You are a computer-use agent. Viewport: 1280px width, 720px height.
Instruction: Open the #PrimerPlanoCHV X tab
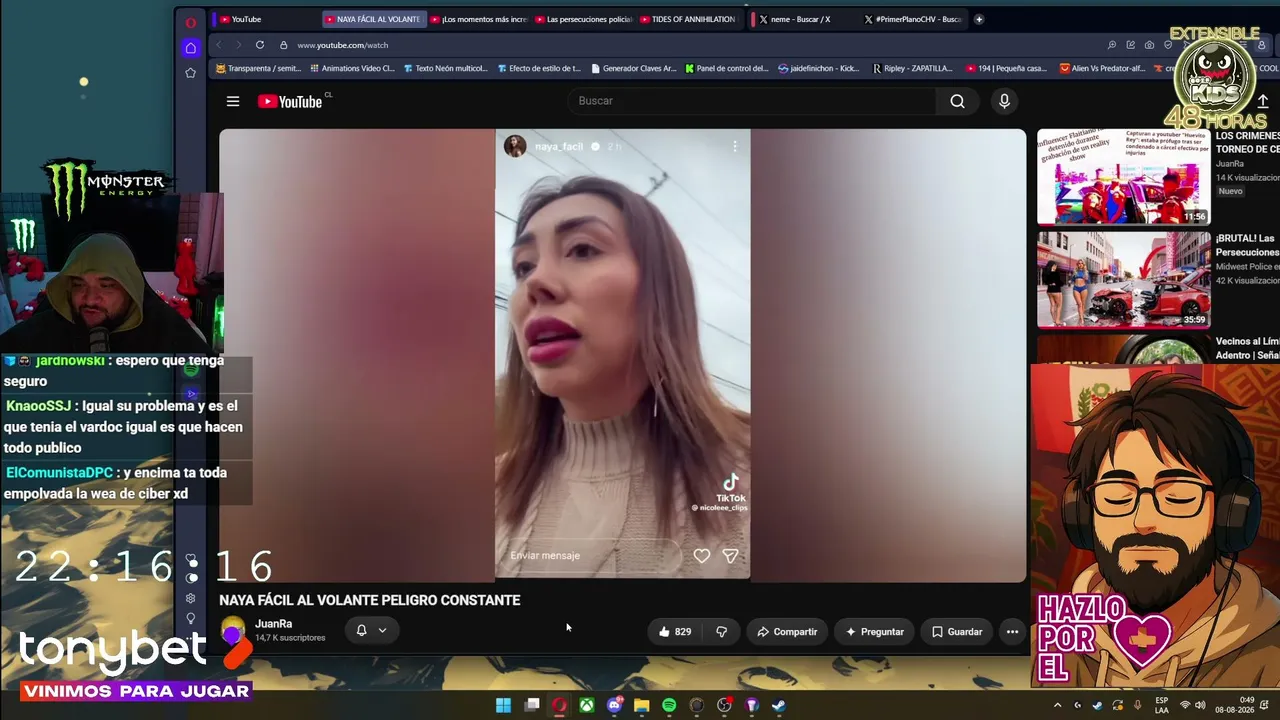912,19
